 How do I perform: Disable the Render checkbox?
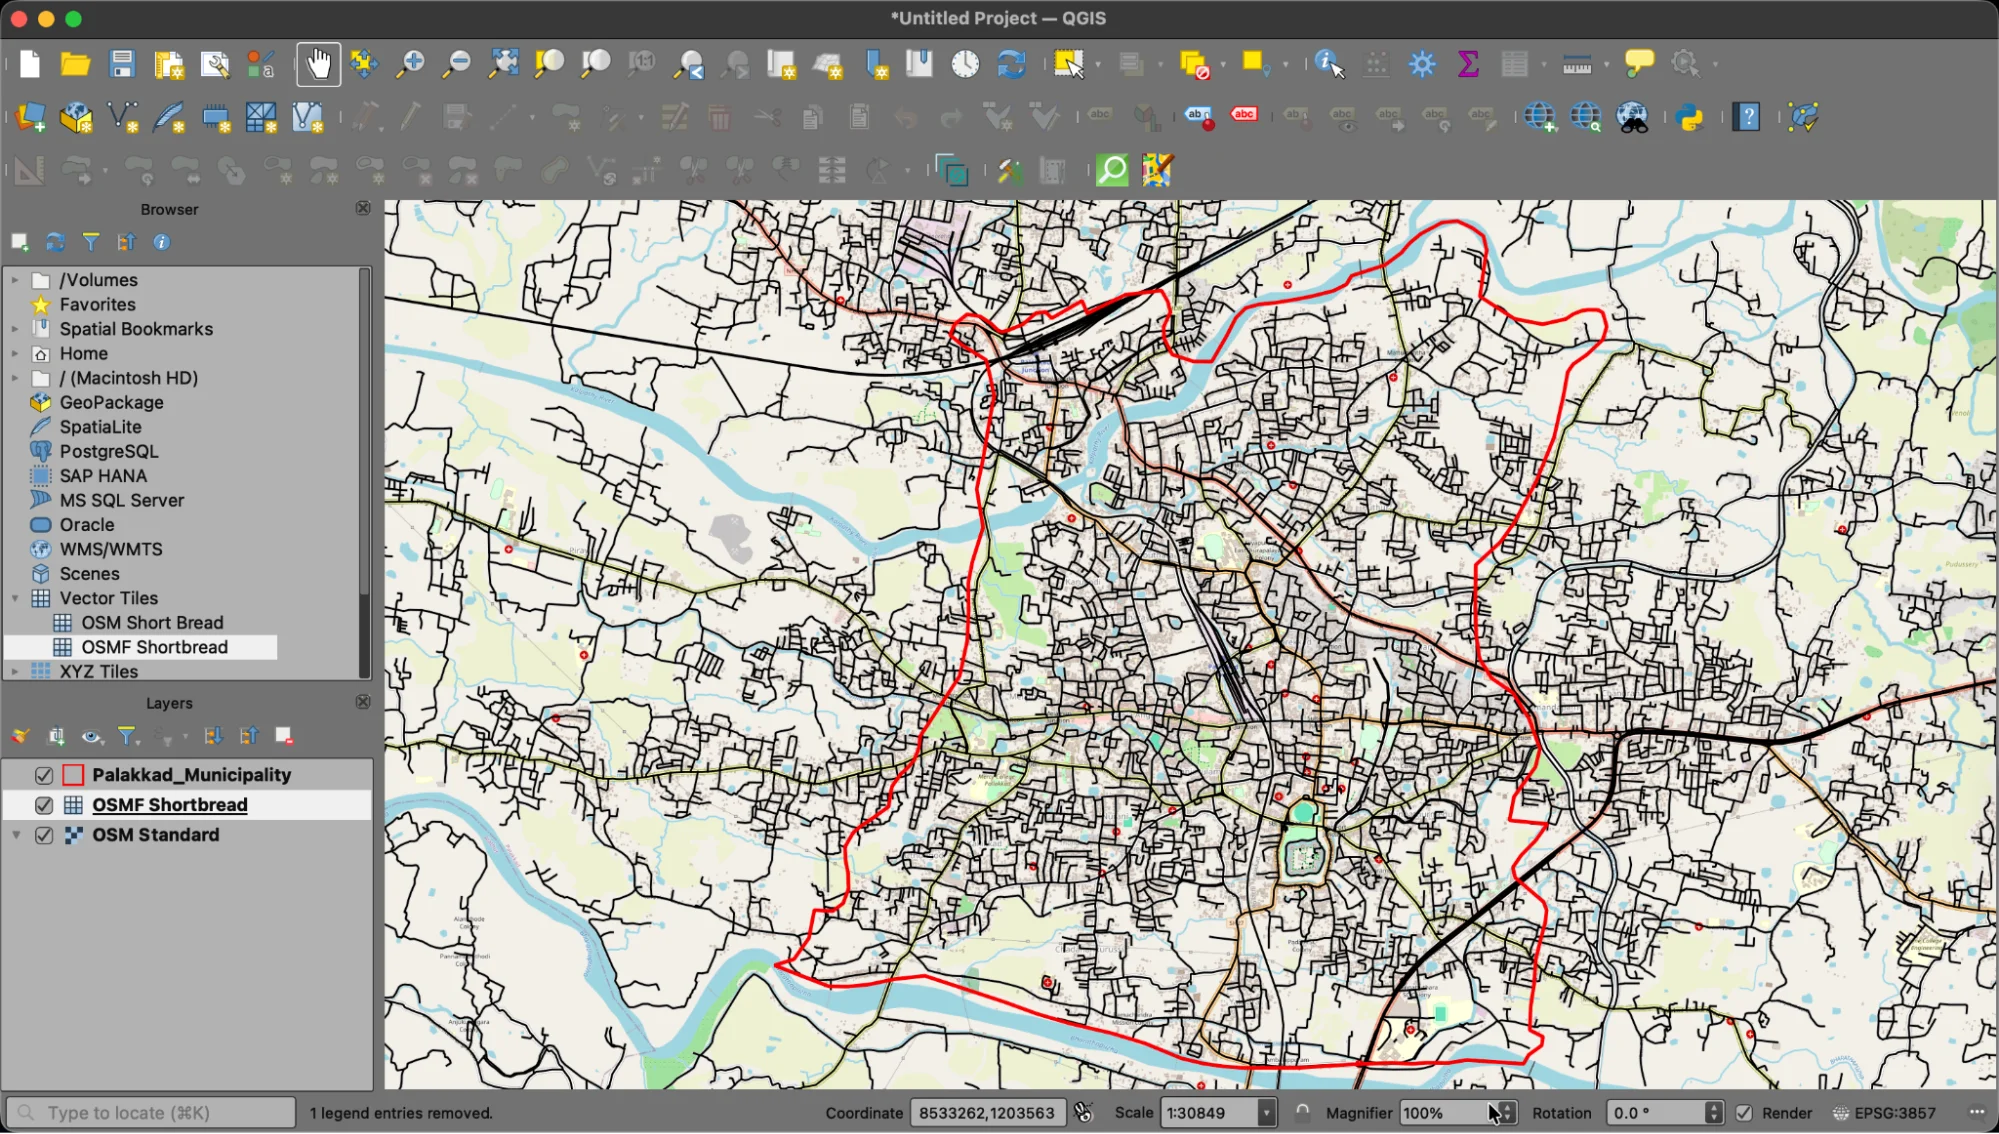click(x=1744, y=1112)
